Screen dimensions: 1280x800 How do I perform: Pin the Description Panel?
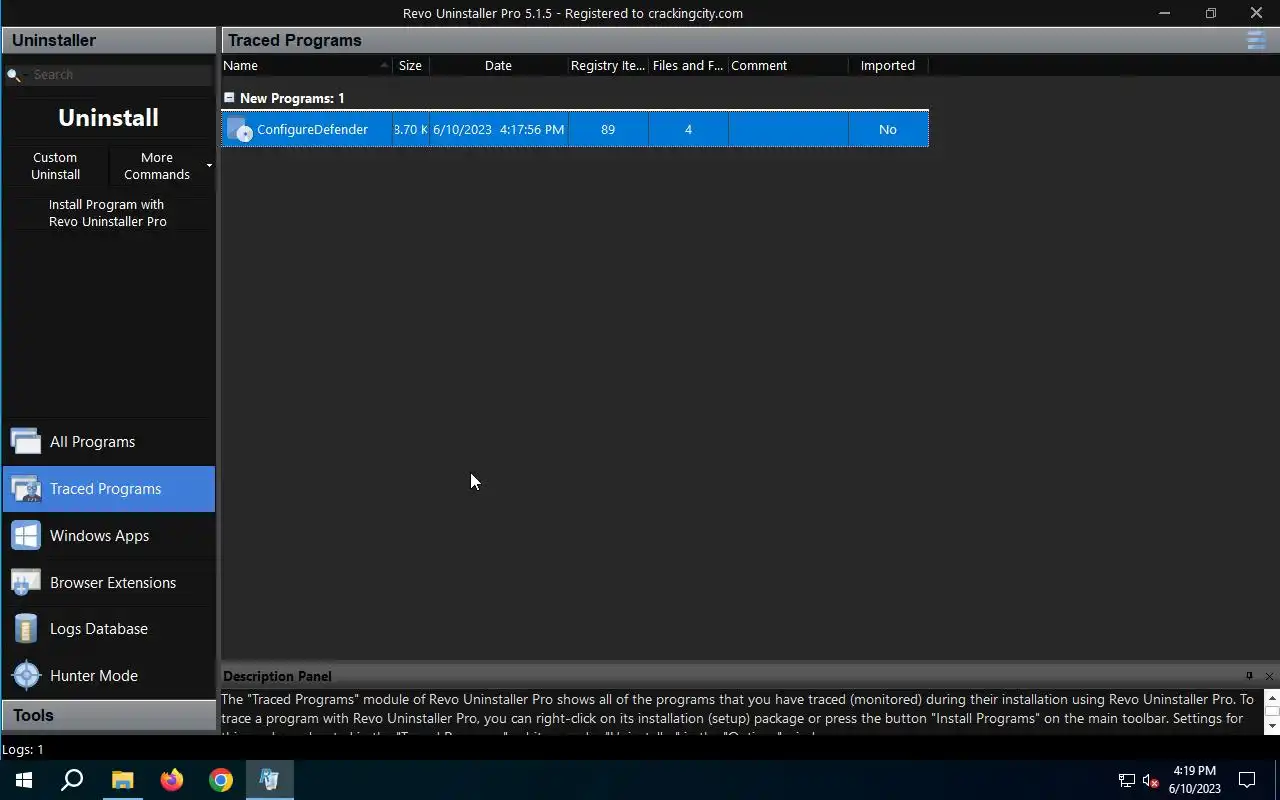point(1249,676)
